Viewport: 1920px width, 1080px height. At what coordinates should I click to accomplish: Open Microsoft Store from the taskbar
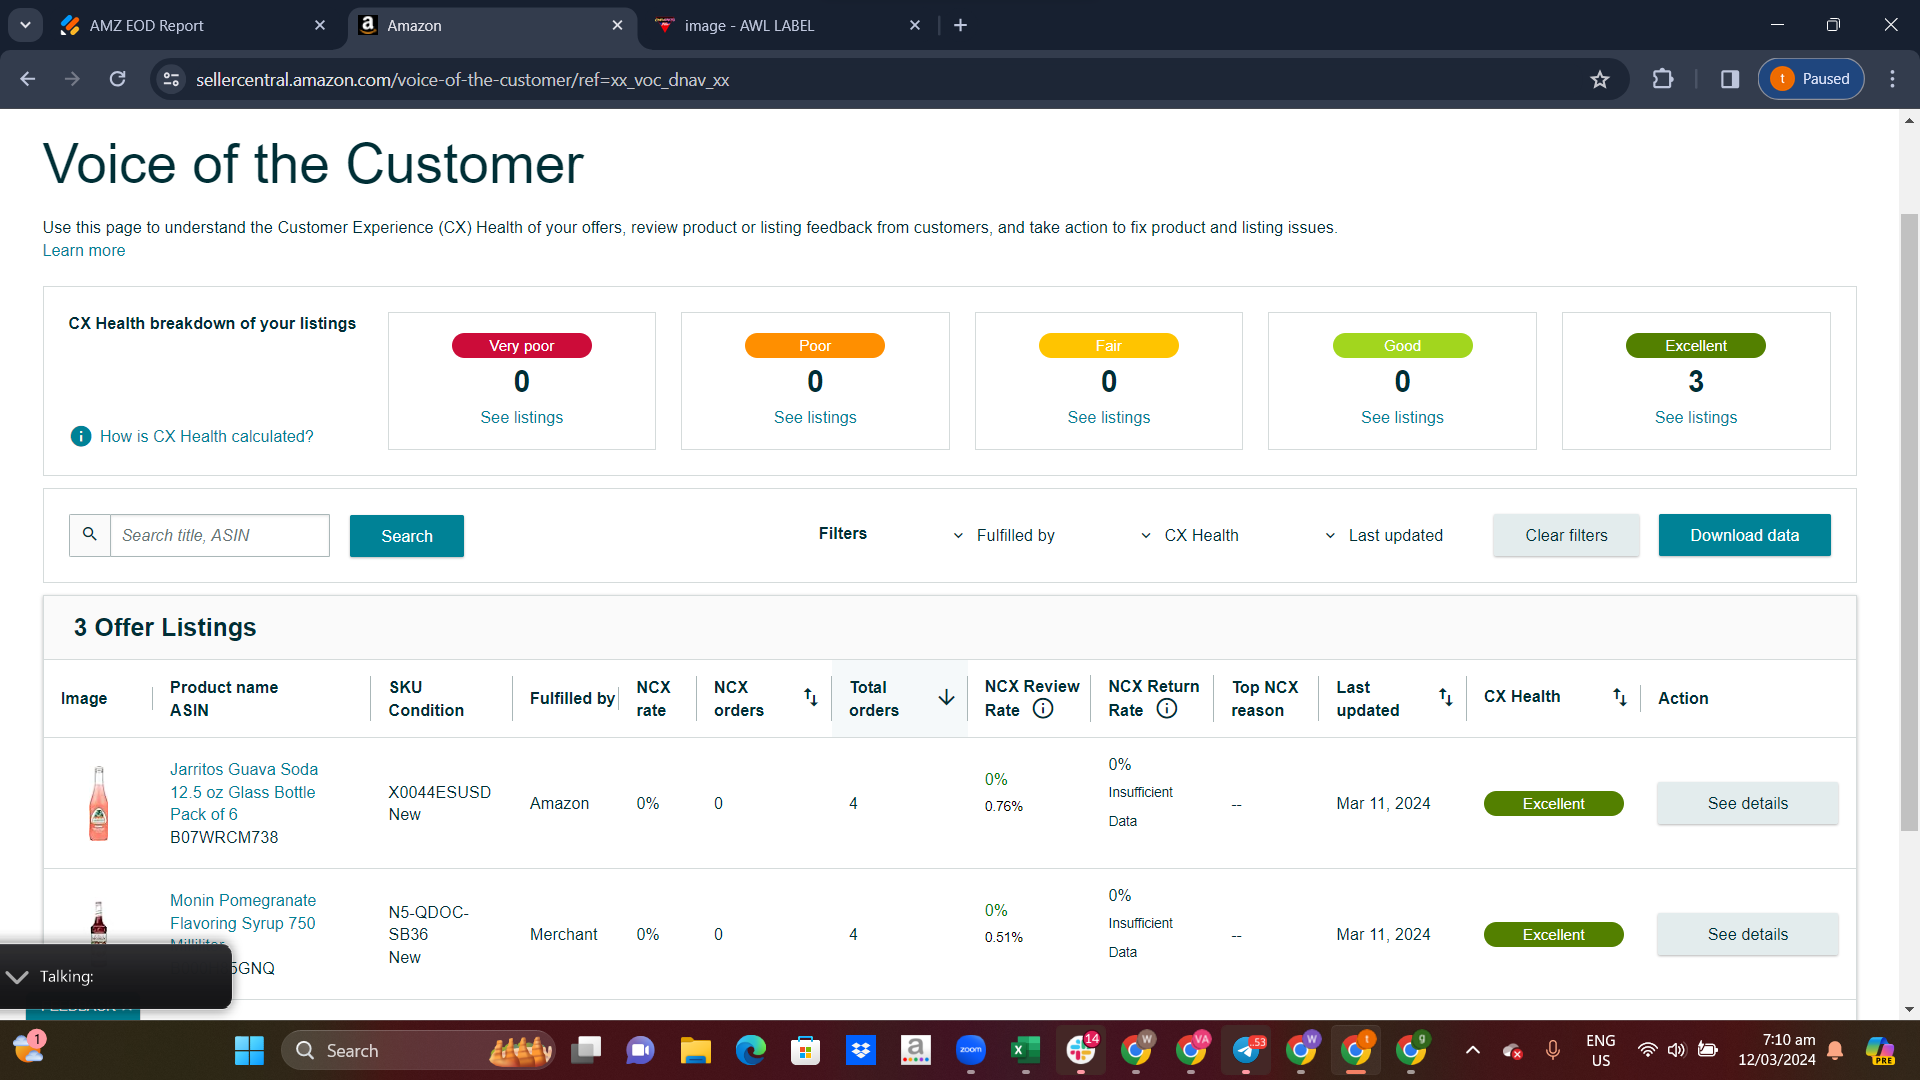pos(805,1051)
